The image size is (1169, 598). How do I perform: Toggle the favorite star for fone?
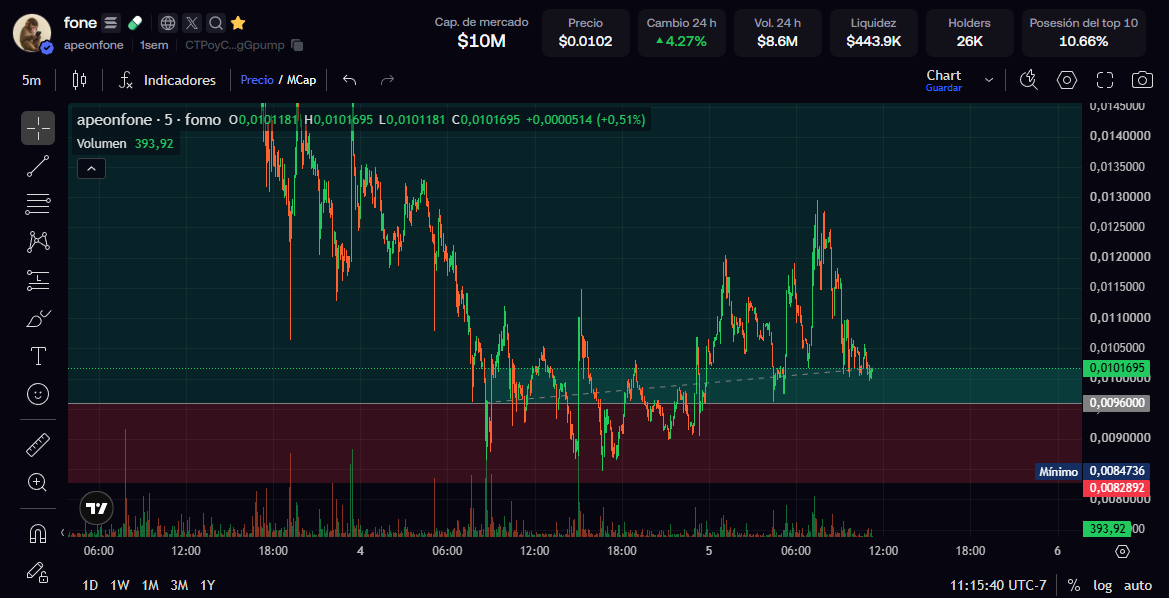point(238,23)
